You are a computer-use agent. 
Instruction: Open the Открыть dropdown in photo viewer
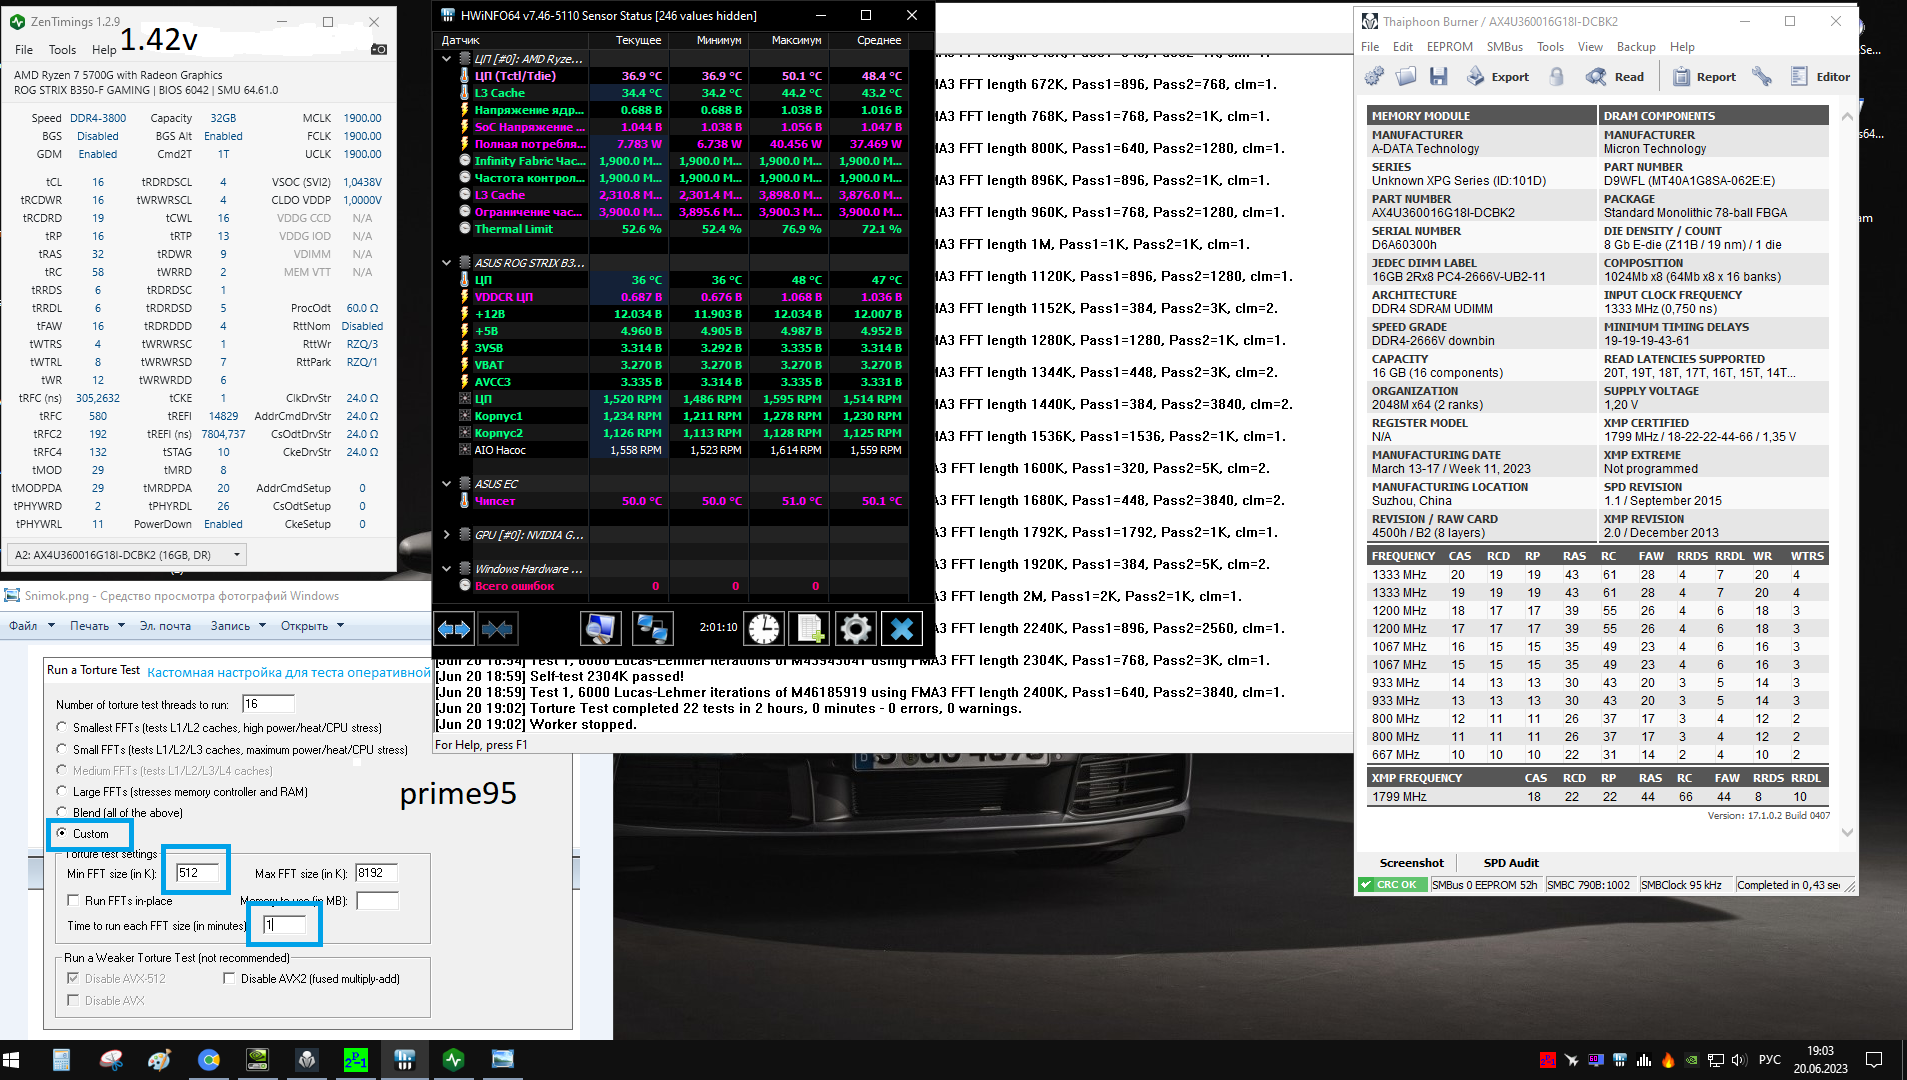point(312,626)
